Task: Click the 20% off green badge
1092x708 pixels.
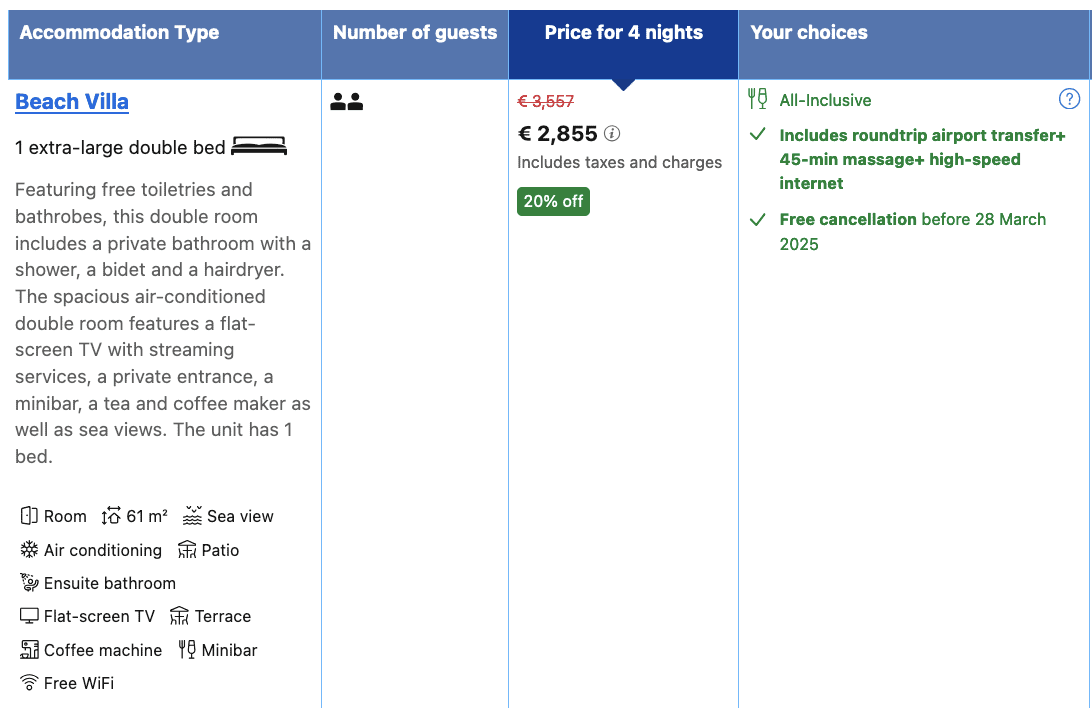Action: (x=553, y=201)
